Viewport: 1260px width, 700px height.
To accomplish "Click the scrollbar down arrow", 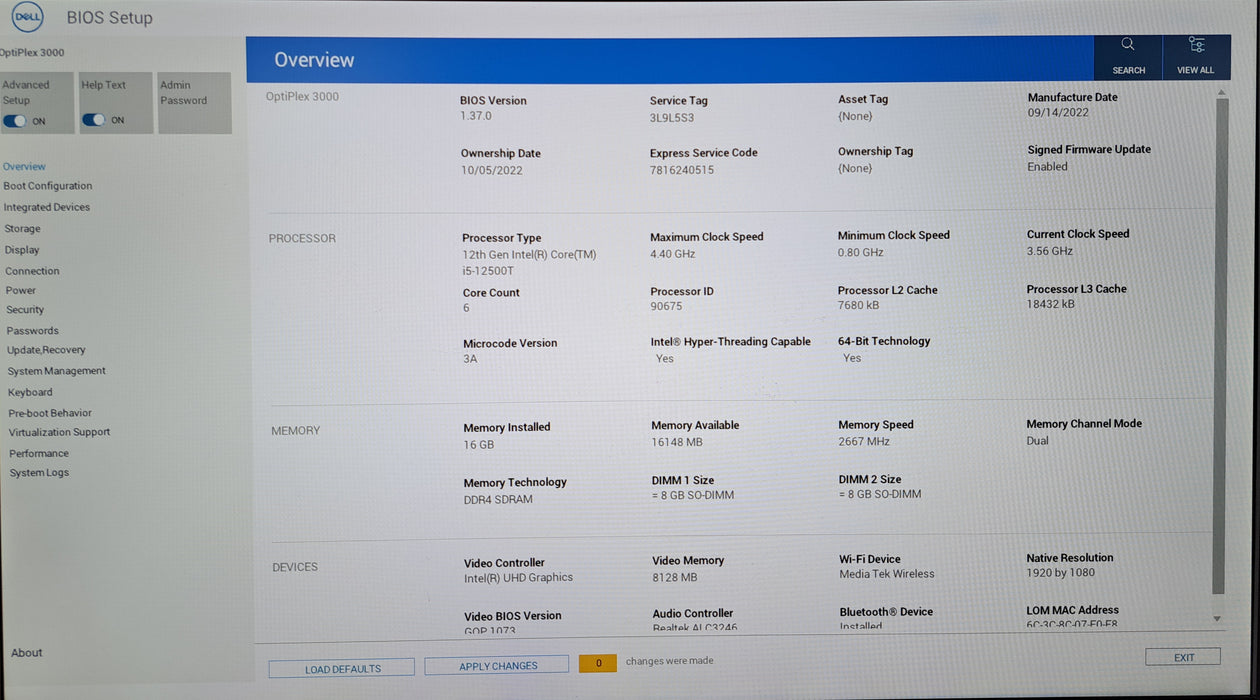I will point(1217,619).
